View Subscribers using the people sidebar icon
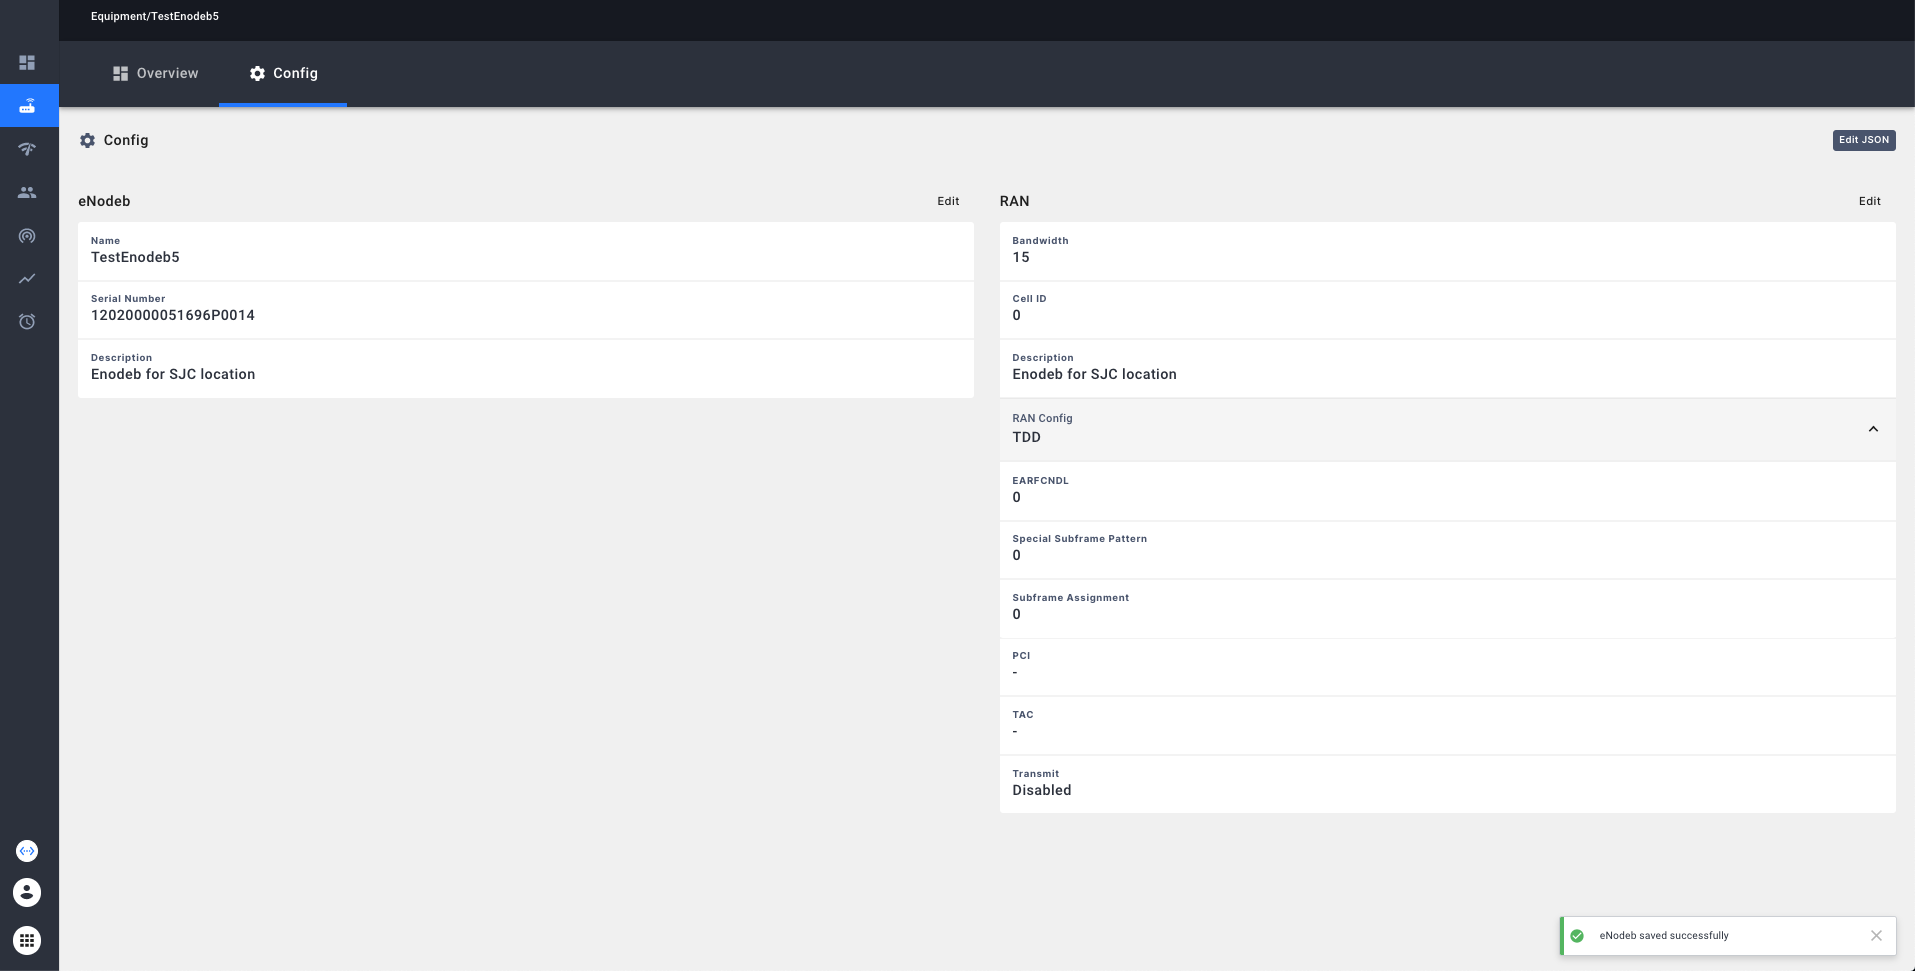This screenshot has height=971, width=1915. tap(28, 192)
